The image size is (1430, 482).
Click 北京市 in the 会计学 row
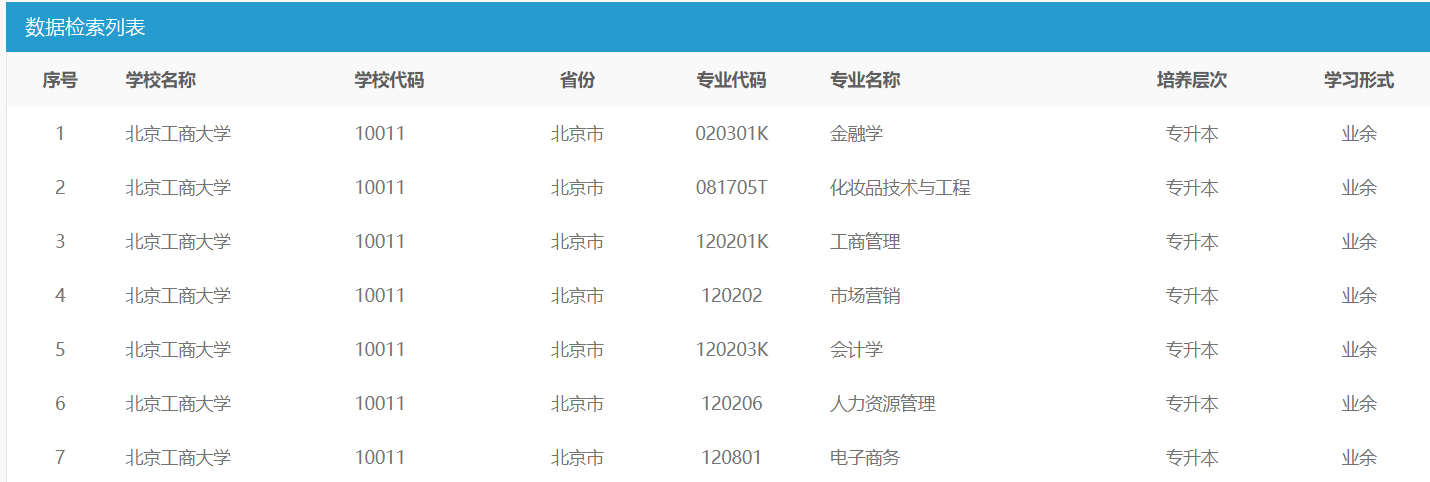[577, 349]
